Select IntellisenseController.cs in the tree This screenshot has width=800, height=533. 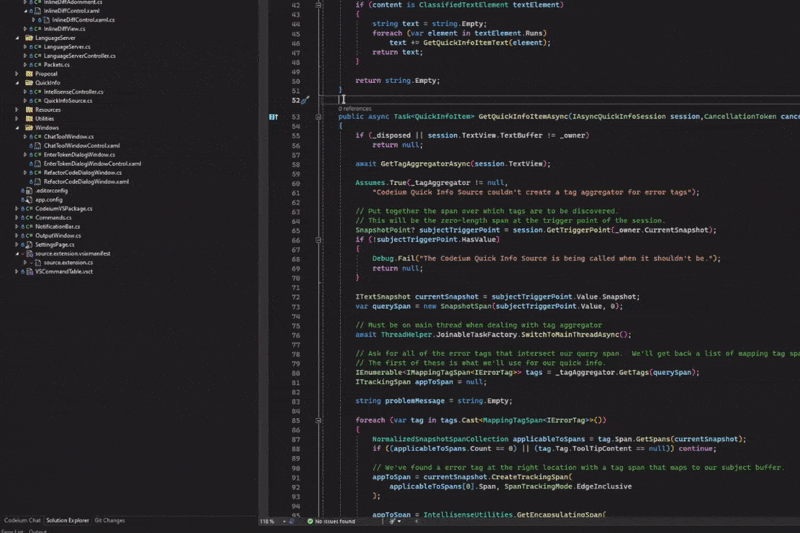click(x=73, y=92)
